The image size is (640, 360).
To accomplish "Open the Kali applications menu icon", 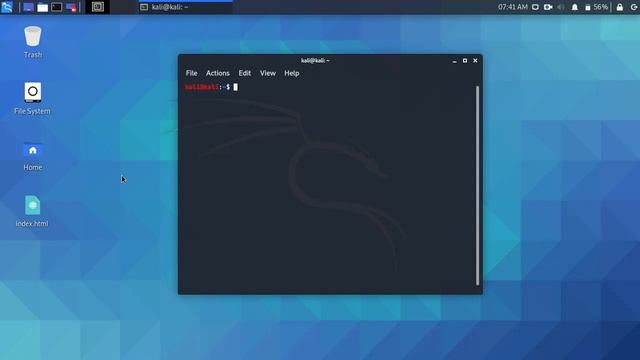I will 7,7.
